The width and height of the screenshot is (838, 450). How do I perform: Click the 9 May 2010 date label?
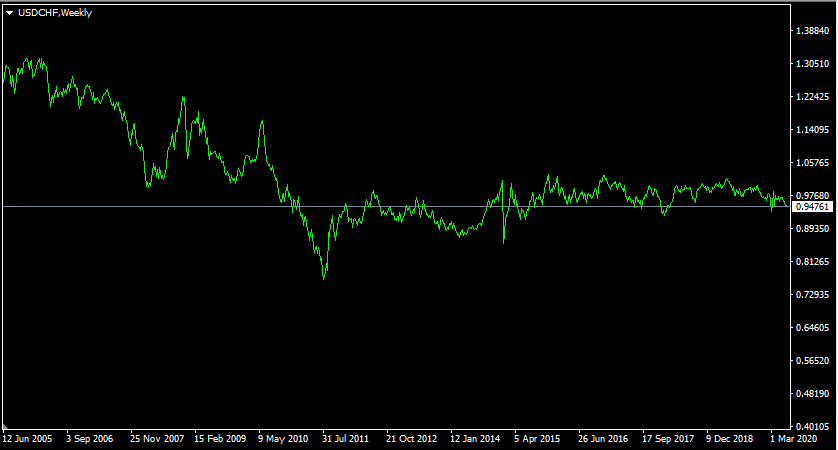[x=283, y=439]
